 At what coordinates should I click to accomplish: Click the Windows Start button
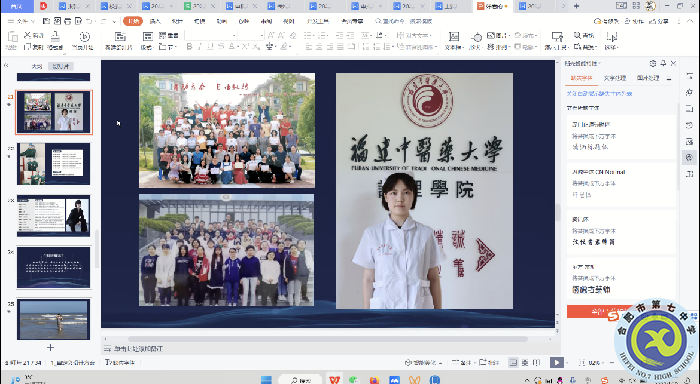point(266,380)
